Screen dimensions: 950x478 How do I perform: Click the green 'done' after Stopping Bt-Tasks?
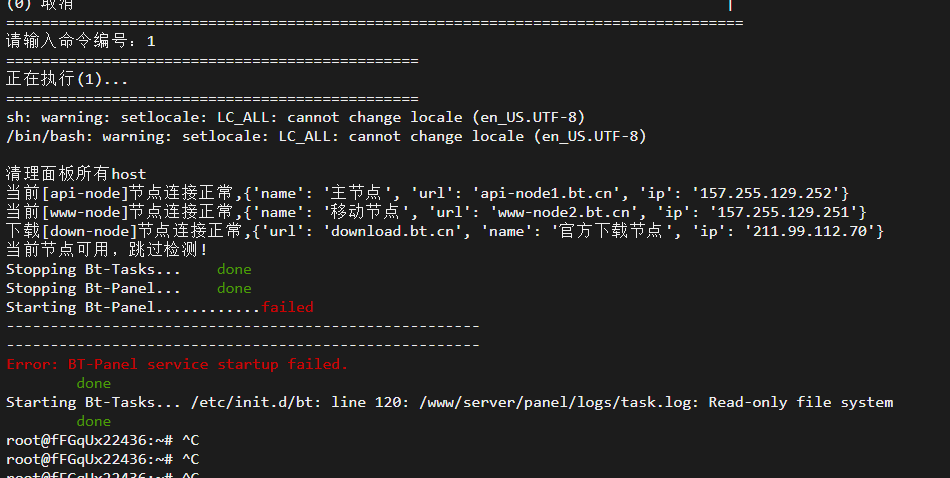tap(234, 269)
